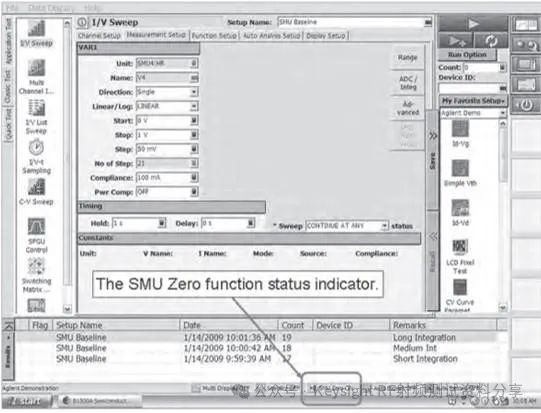Choose the I/V List Sweep icon
Viewport: 541px width, 413px height.
37,108
